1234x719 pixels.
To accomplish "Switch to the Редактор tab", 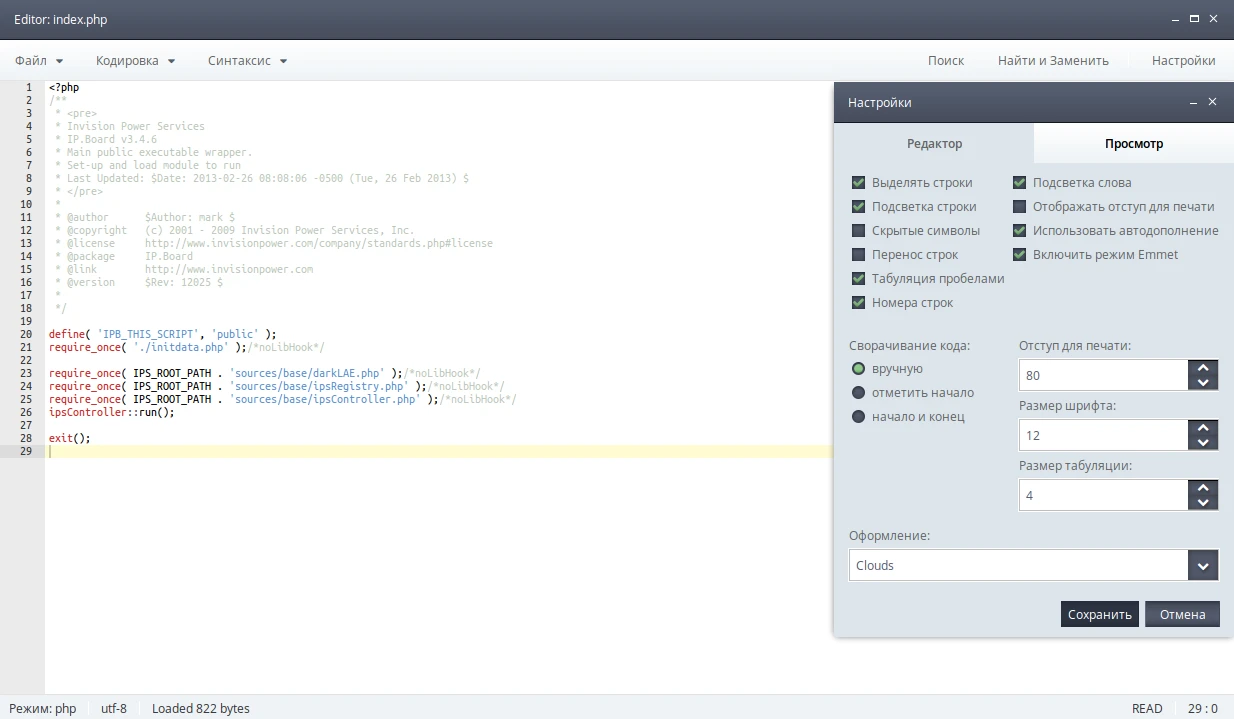I will pyautogui.click(x=934, y=144).
